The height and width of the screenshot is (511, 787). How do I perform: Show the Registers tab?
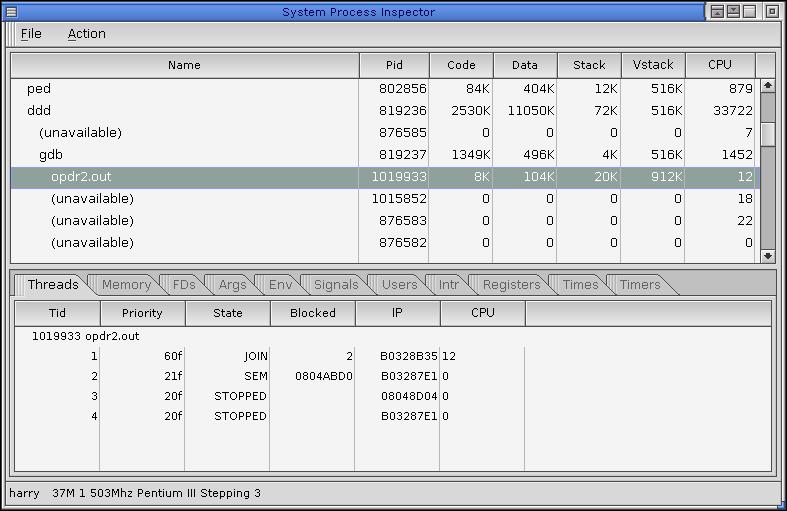511,285
